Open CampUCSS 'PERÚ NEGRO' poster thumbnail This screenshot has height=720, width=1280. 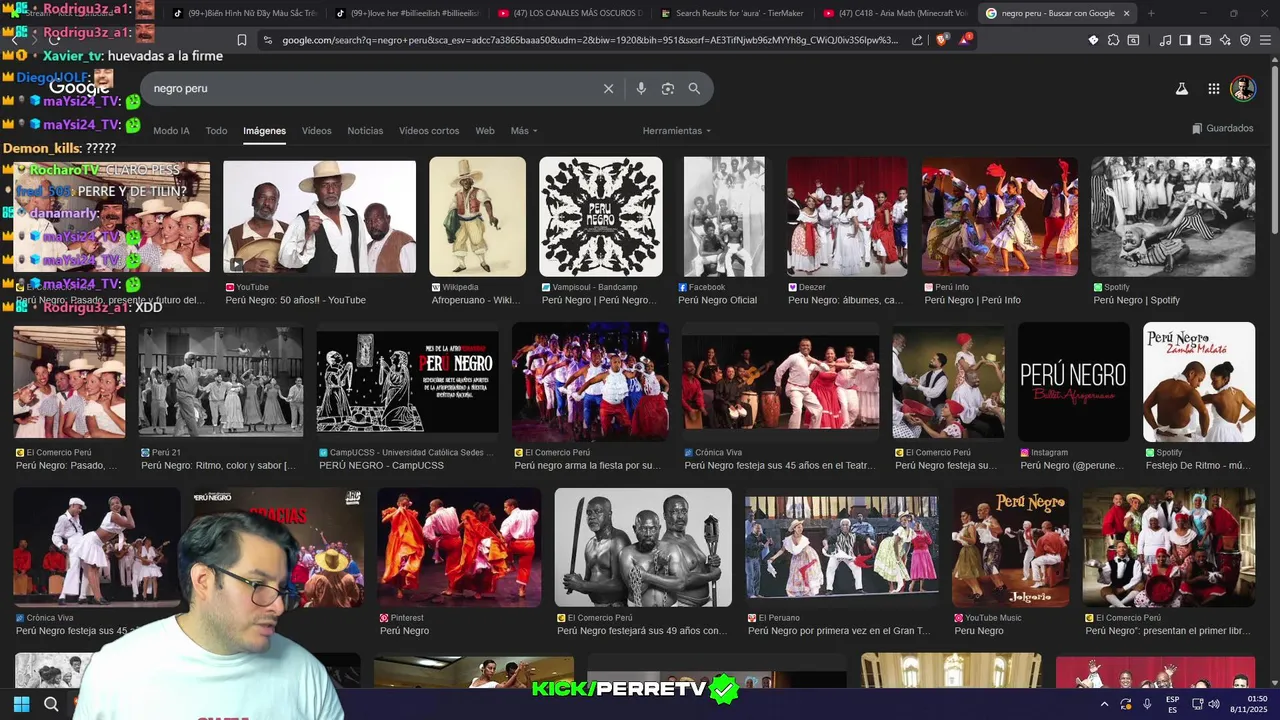coord(407,382)
